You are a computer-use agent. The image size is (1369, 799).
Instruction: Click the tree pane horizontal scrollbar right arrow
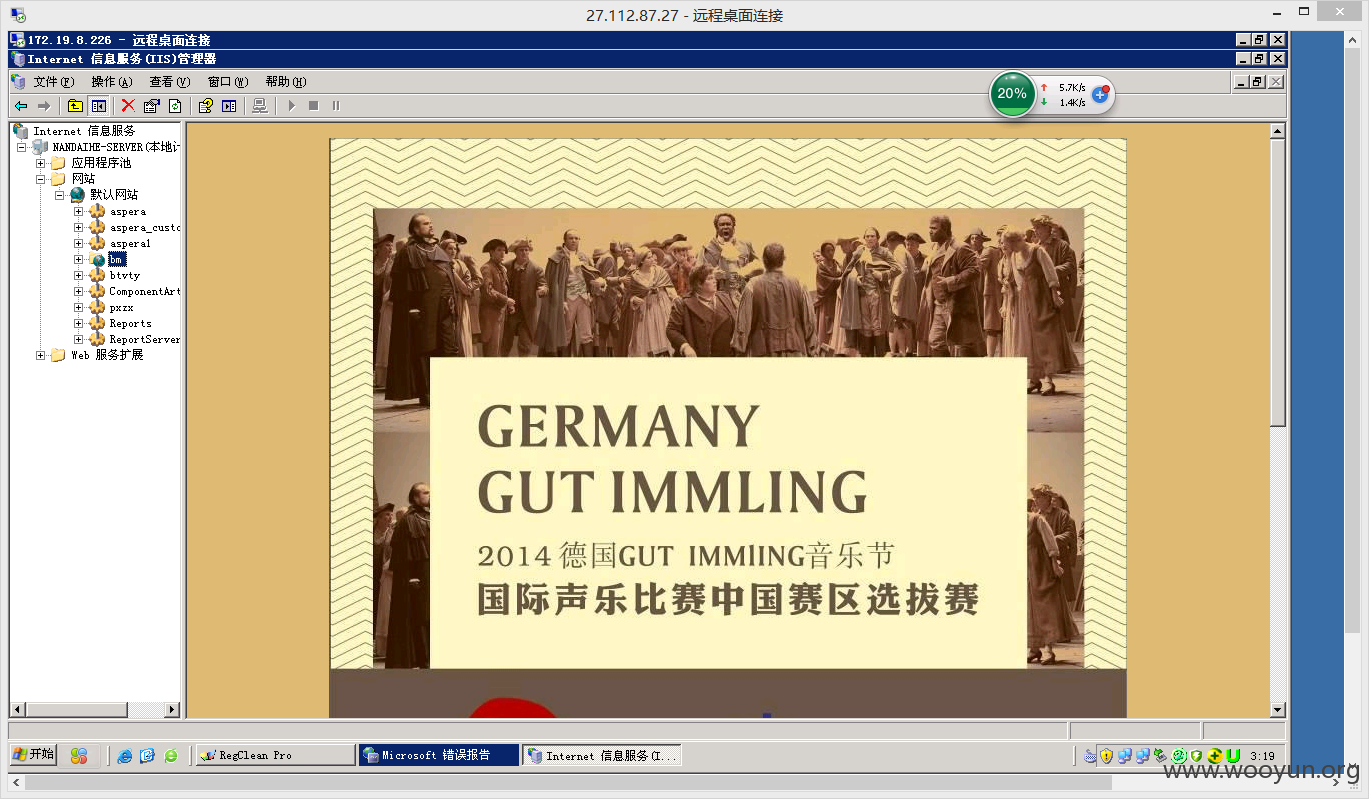172,709
